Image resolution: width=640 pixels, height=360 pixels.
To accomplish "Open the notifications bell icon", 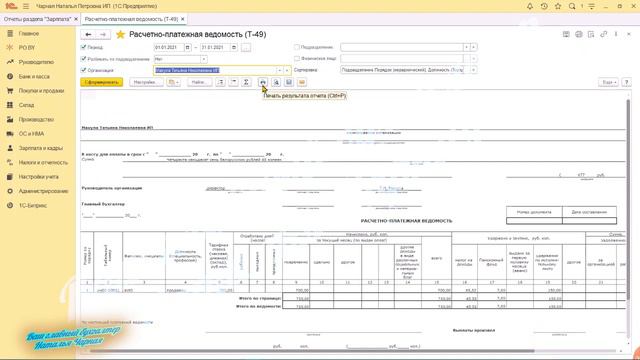I will tap(530, 6).
